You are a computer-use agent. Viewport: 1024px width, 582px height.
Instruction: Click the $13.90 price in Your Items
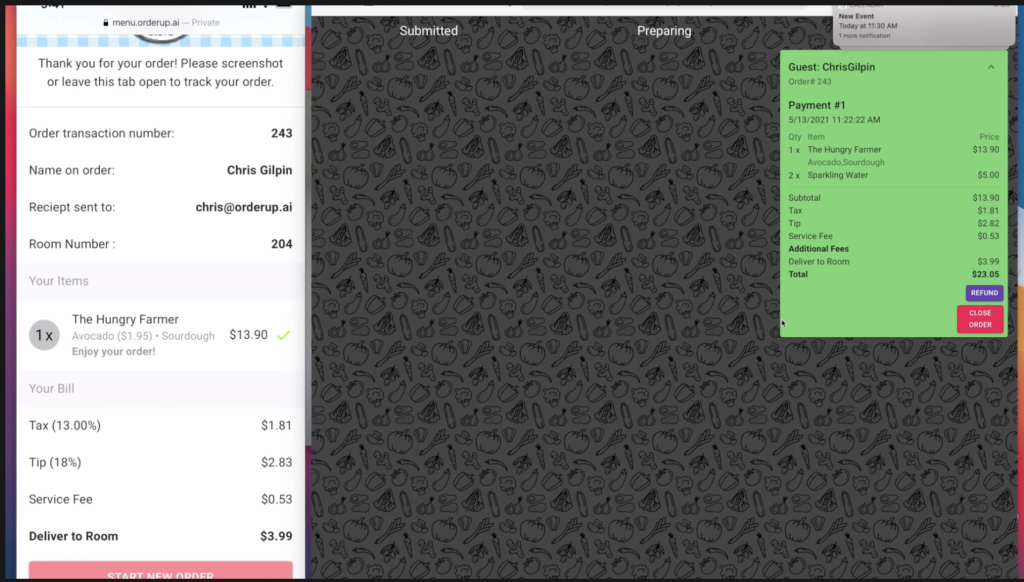coord(248,335)
